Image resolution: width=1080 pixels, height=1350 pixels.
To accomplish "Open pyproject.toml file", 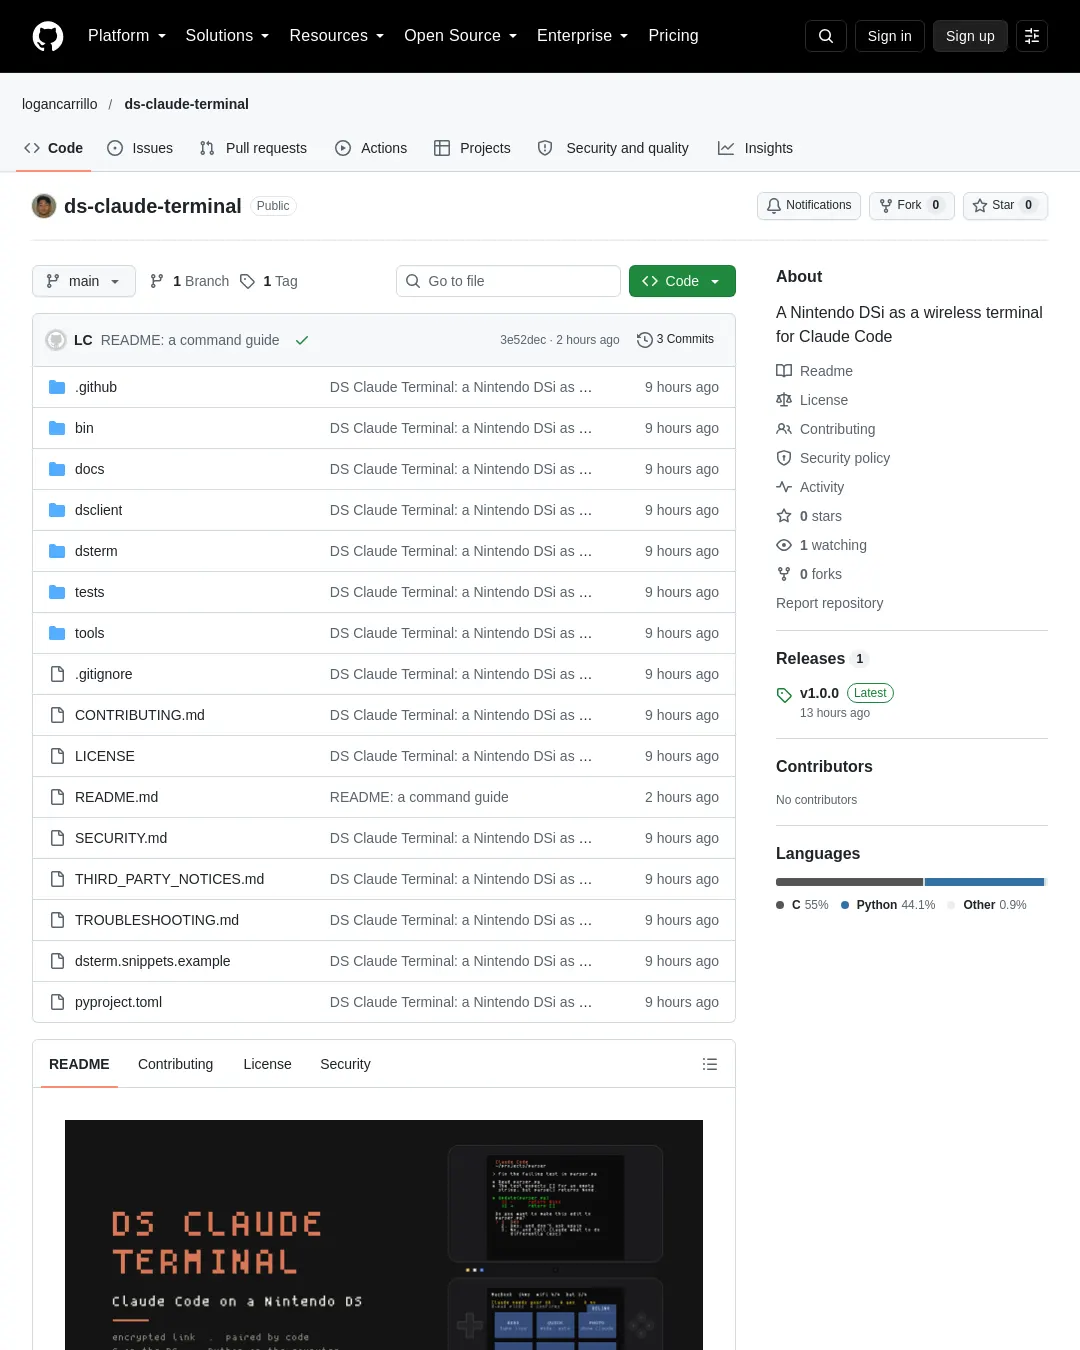I will (x=118, y=1002).
